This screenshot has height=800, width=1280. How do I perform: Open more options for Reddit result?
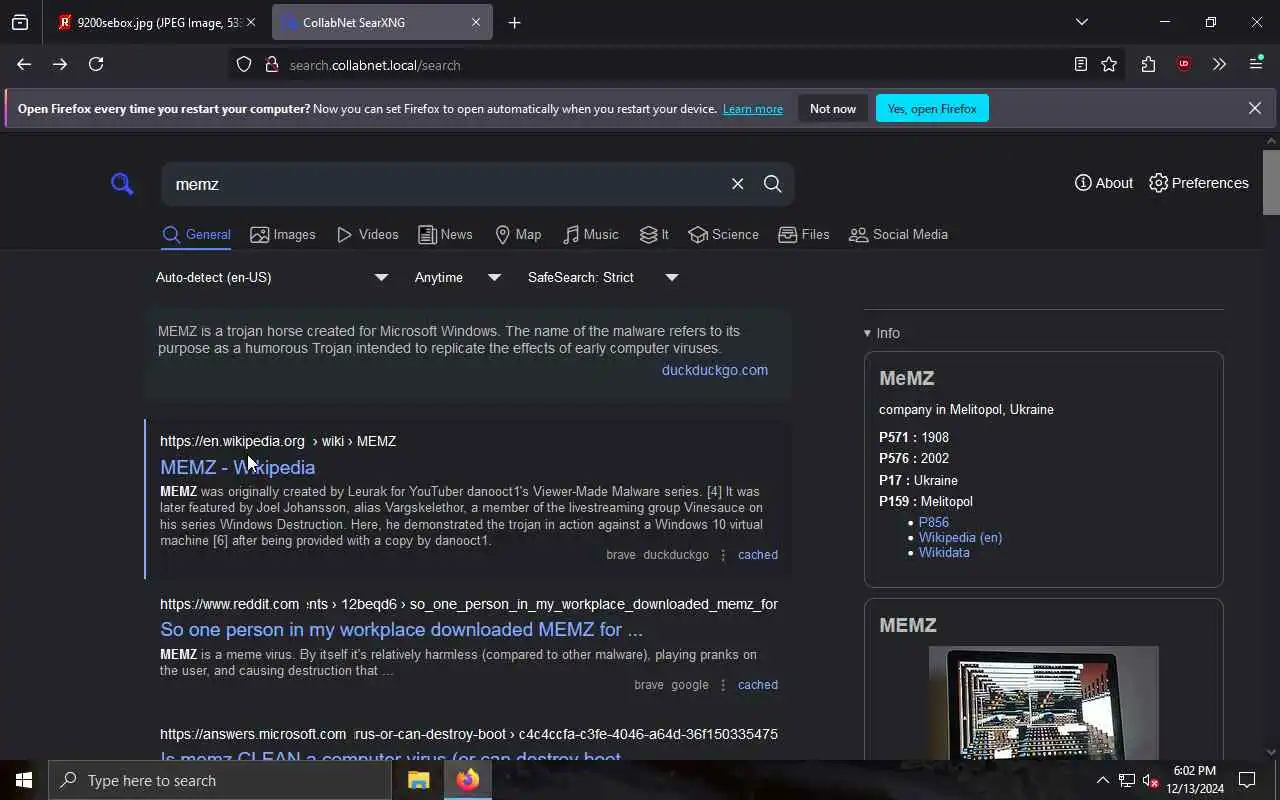tap(723, 685)
